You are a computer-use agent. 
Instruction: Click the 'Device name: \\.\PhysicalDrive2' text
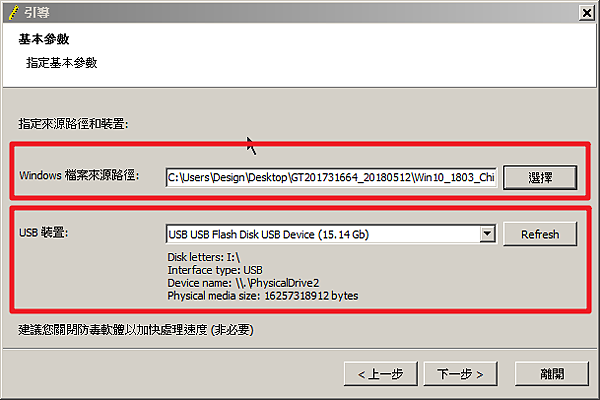click(243, 283)
